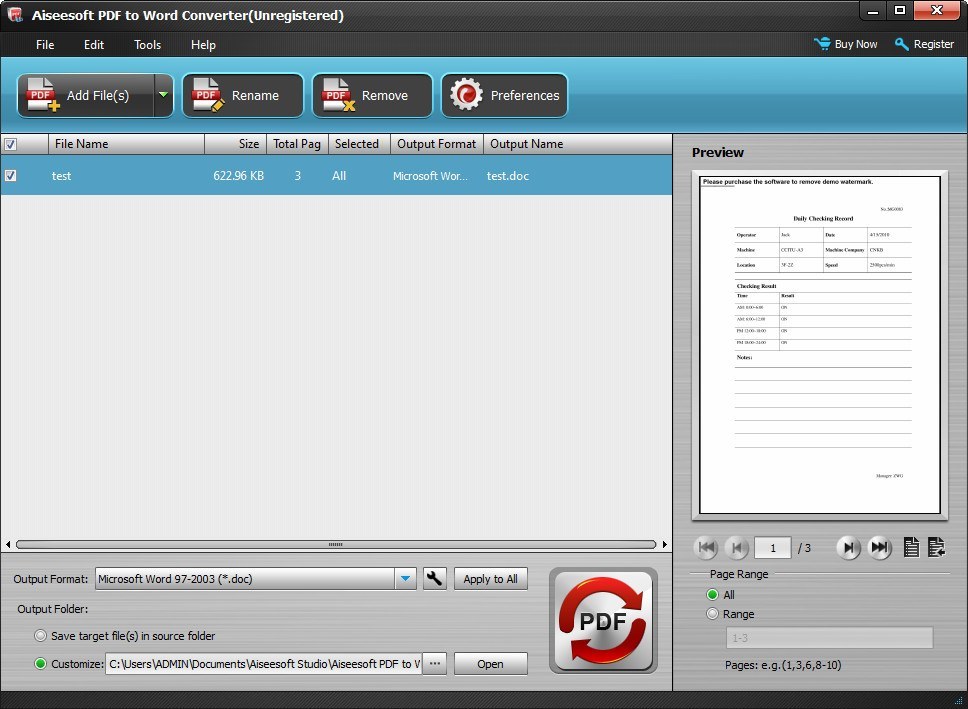Open Preferences from the toolbar
Viewport: 968px width, 709px height.
(505, 96)
